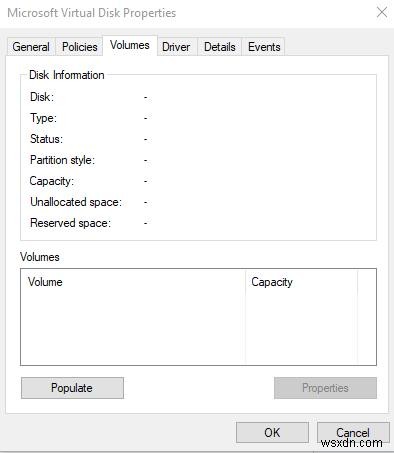
Task: Select the Volumes tab
Action: point(130,45)
